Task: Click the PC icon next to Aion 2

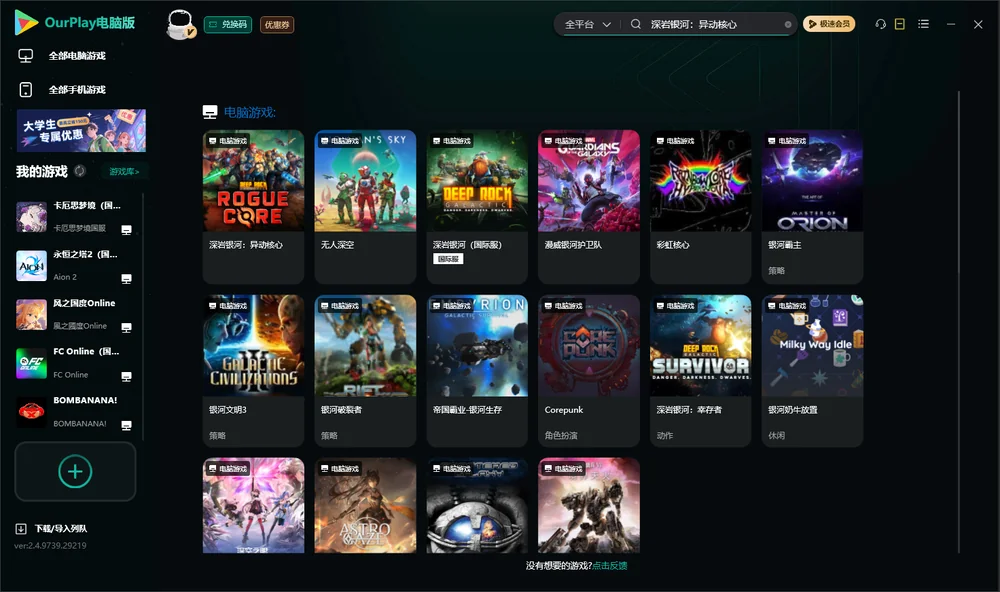Action: 126,278
